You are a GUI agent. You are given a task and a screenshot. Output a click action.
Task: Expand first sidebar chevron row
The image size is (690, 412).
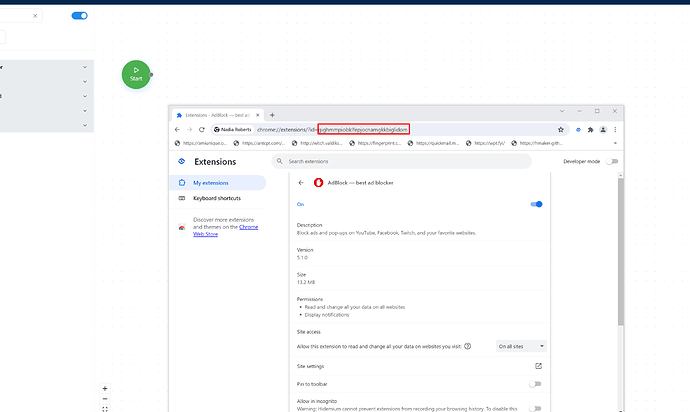click(x=84, y=67)
